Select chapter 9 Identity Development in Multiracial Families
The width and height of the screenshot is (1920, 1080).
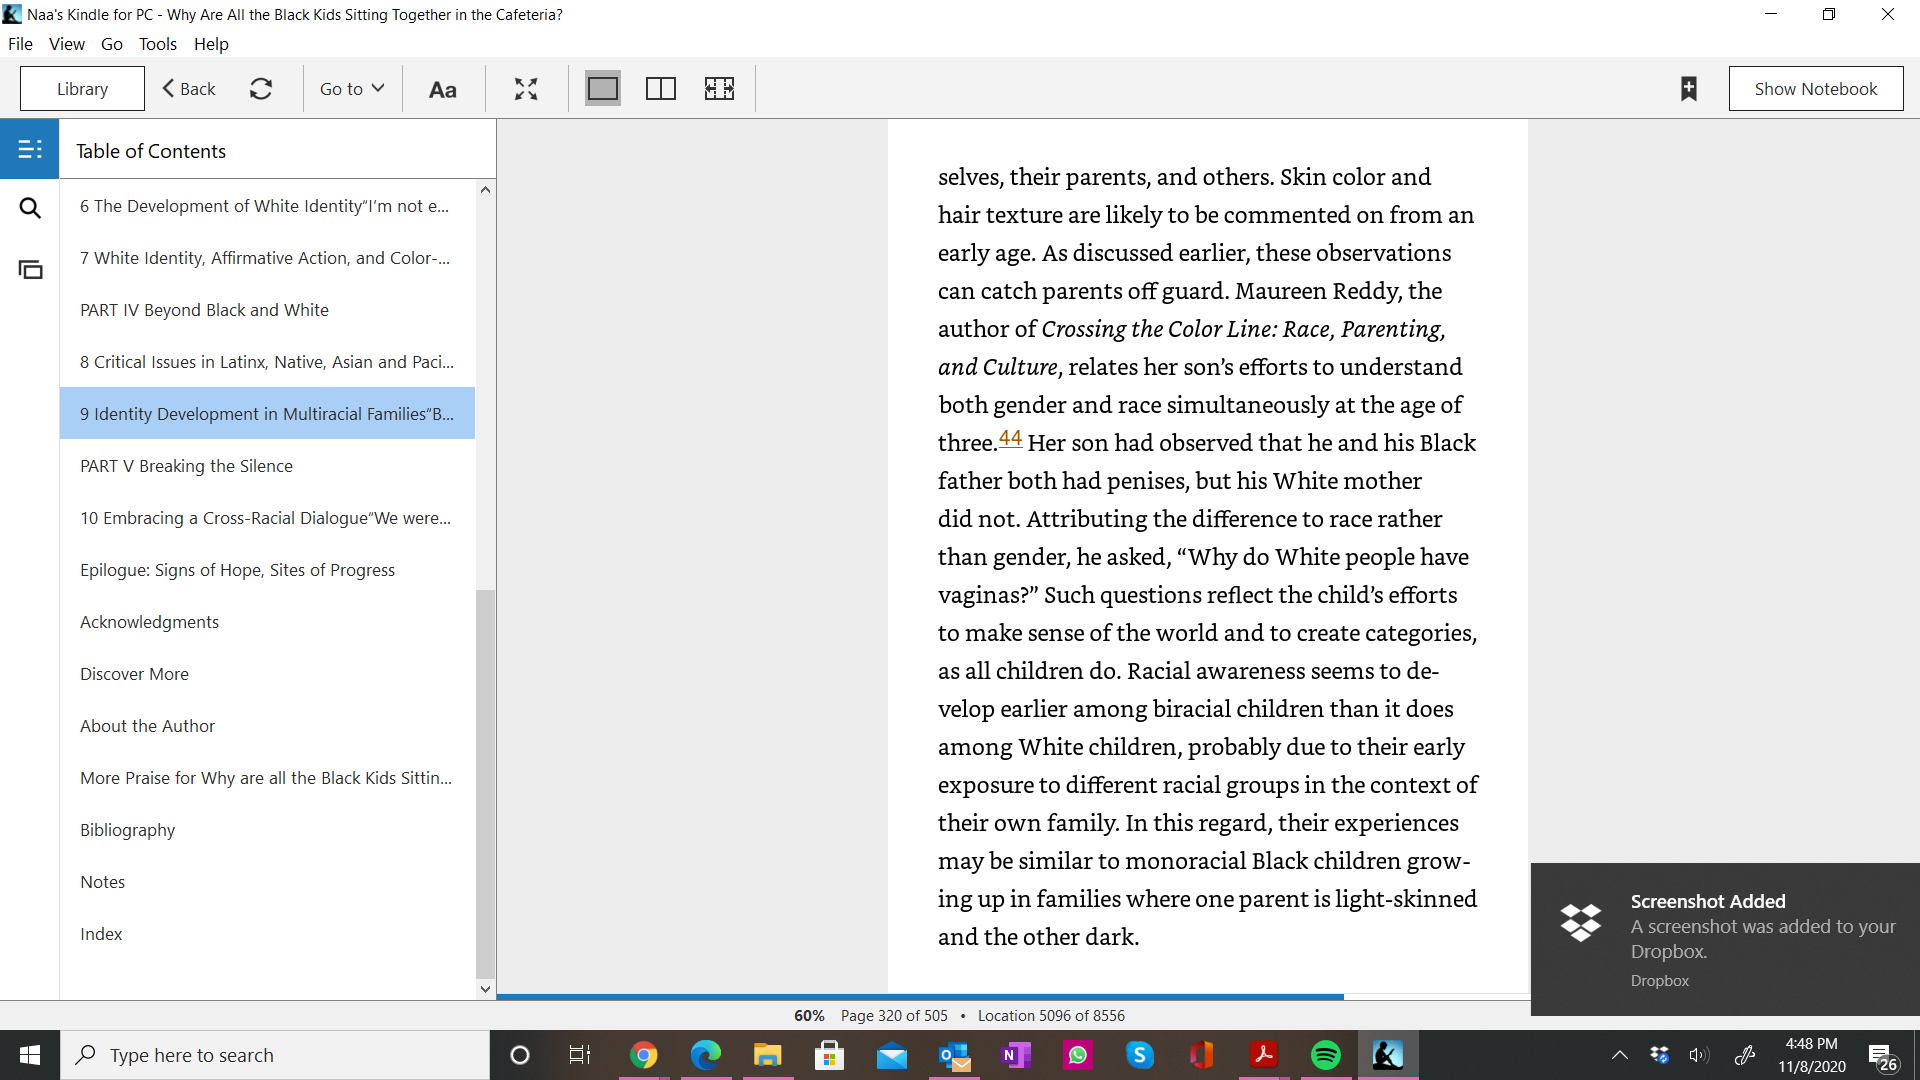[267, 414]
